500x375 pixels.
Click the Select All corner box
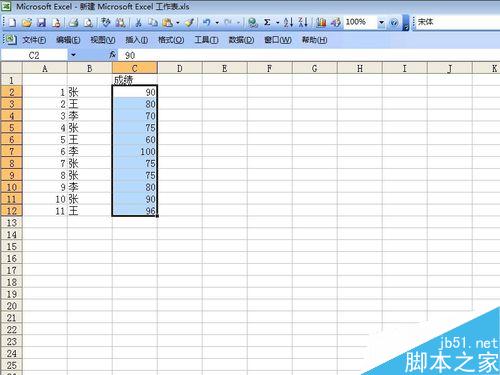pos(11,68)
